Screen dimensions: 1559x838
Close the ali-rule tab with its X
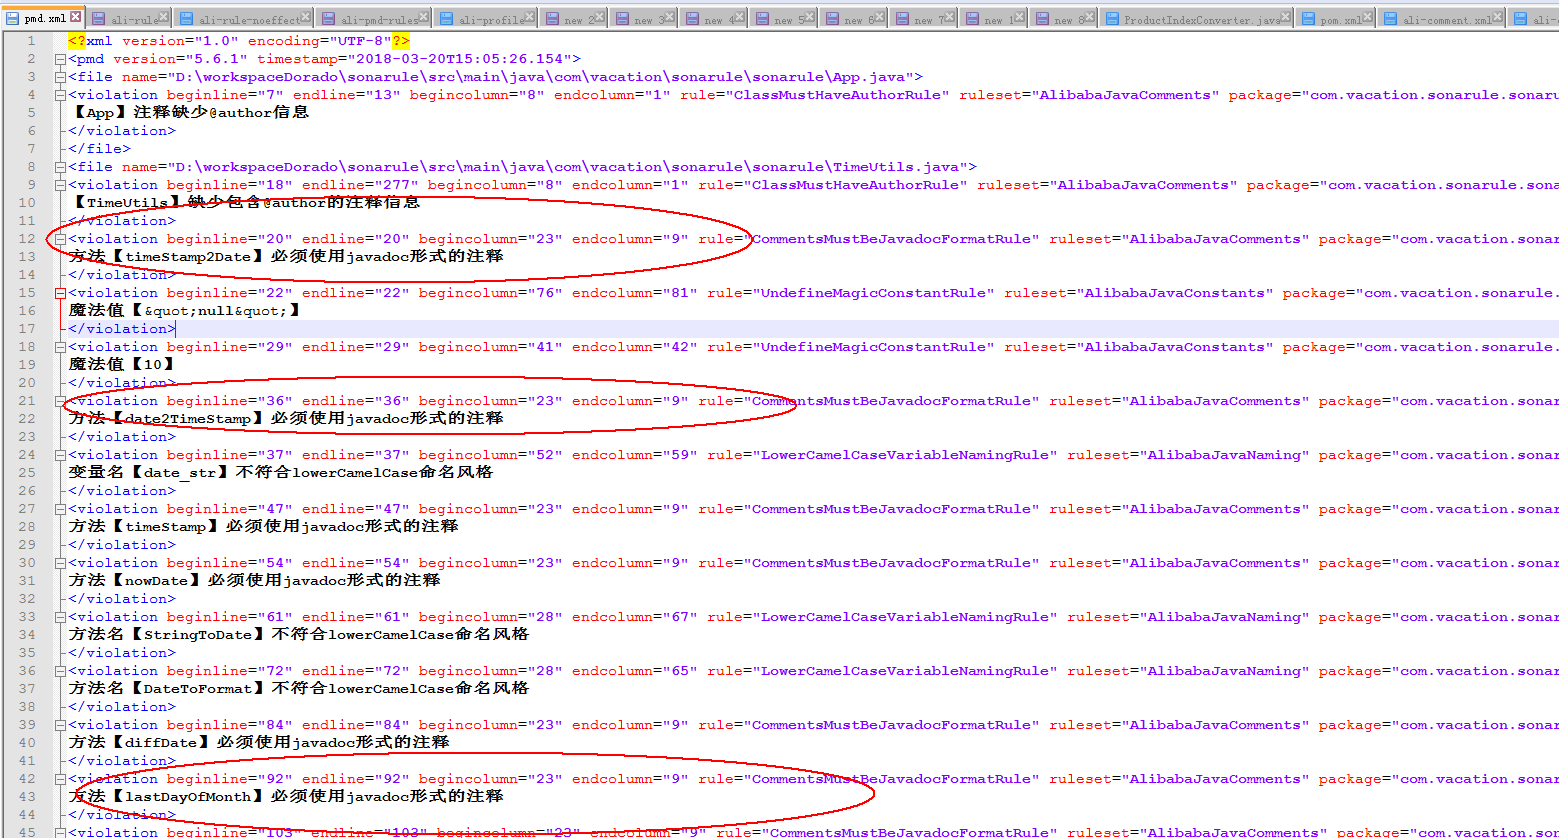[164, 16]
